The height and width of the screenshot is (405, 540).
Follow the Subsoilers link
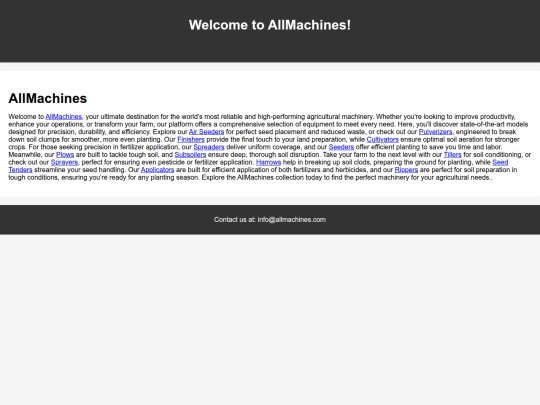(190, 155)
